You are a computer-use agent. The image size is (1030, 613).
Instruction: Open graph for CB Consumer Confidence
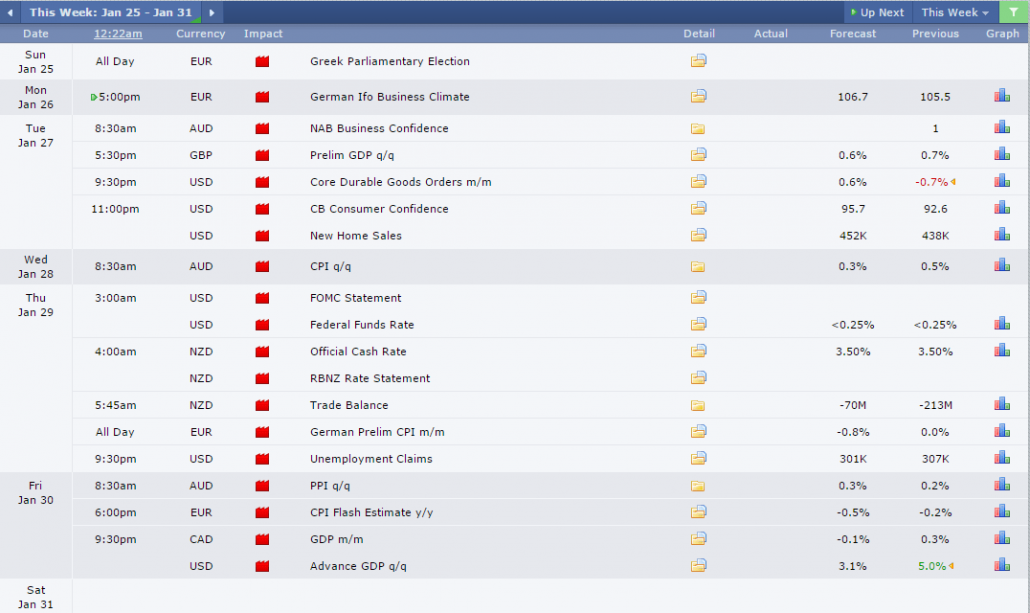[1001, 208]
